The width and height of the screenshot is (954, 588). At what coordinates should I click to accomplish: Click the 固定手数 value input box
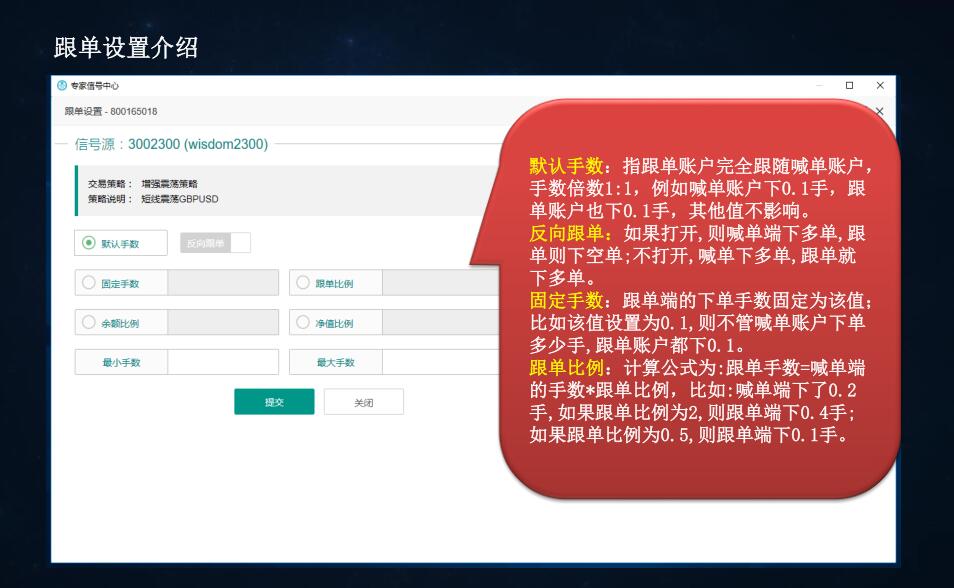pyautogui.click(x=223, y=283)
